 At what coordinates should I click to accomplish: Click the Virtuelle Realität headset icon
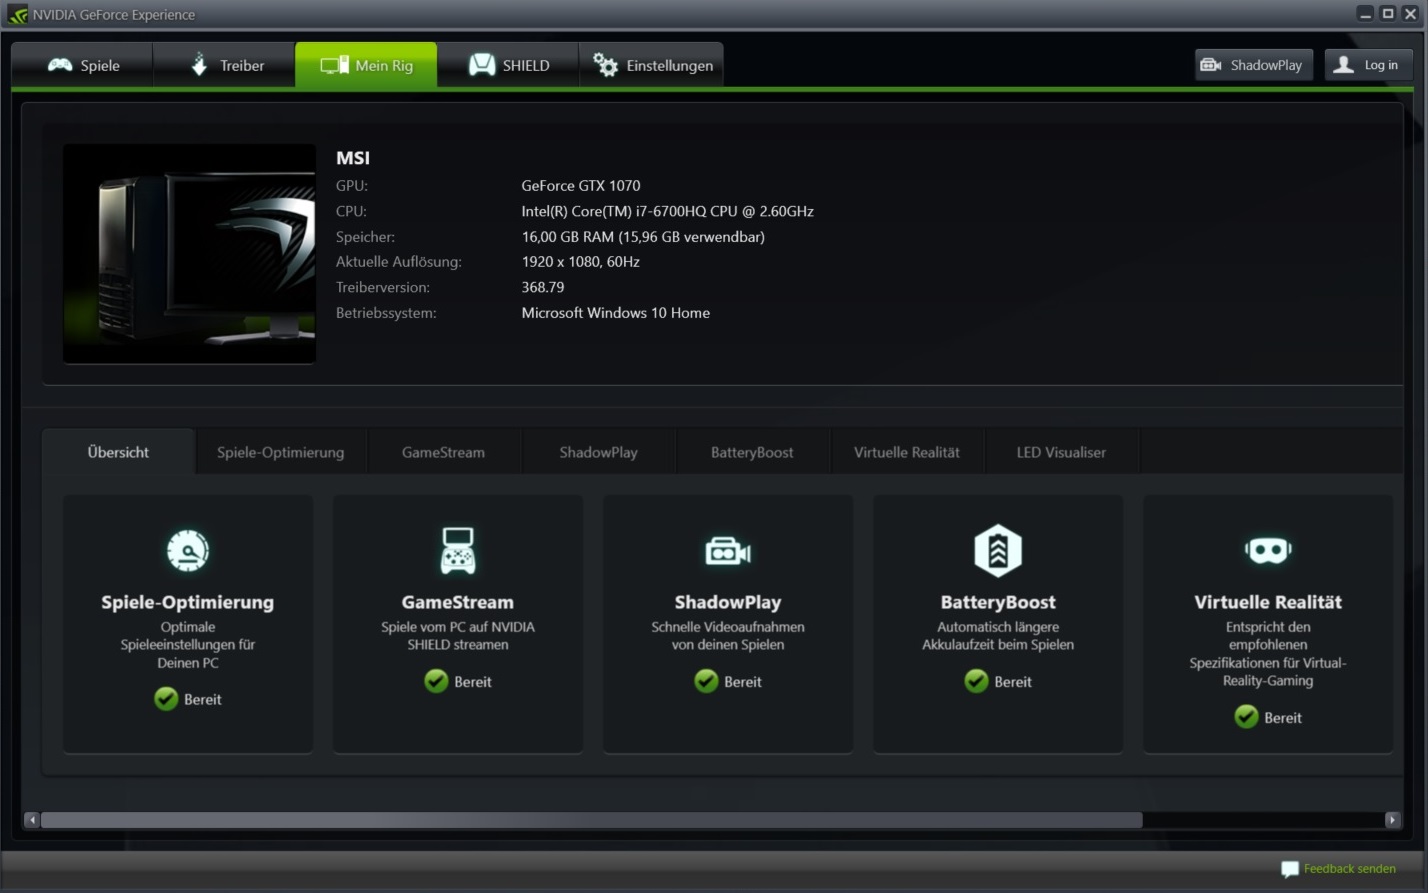[1268, 550]
